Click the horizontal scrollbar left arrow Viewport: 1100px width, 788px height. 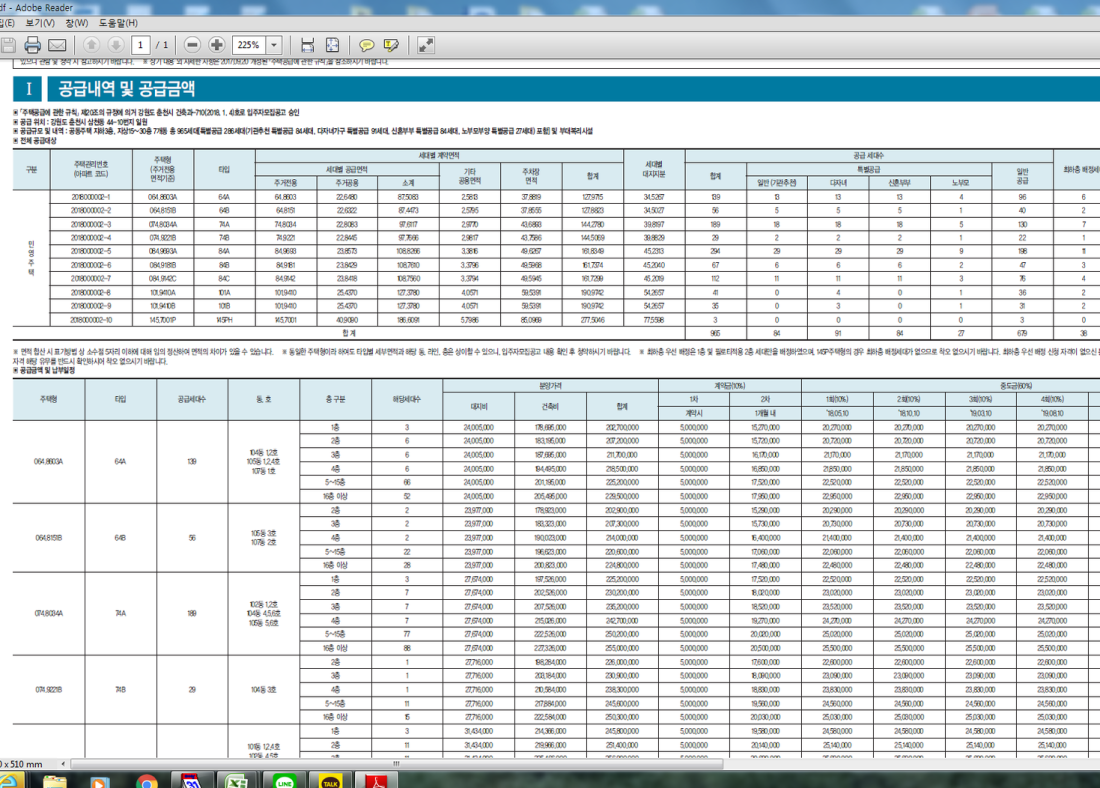coord(63,763)
